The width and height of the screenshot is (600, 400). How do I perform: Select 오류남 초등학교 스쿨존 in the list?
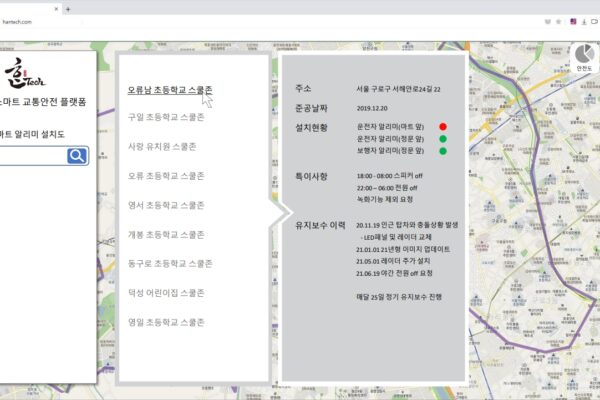pyautogui.click(x=170, y=89)
